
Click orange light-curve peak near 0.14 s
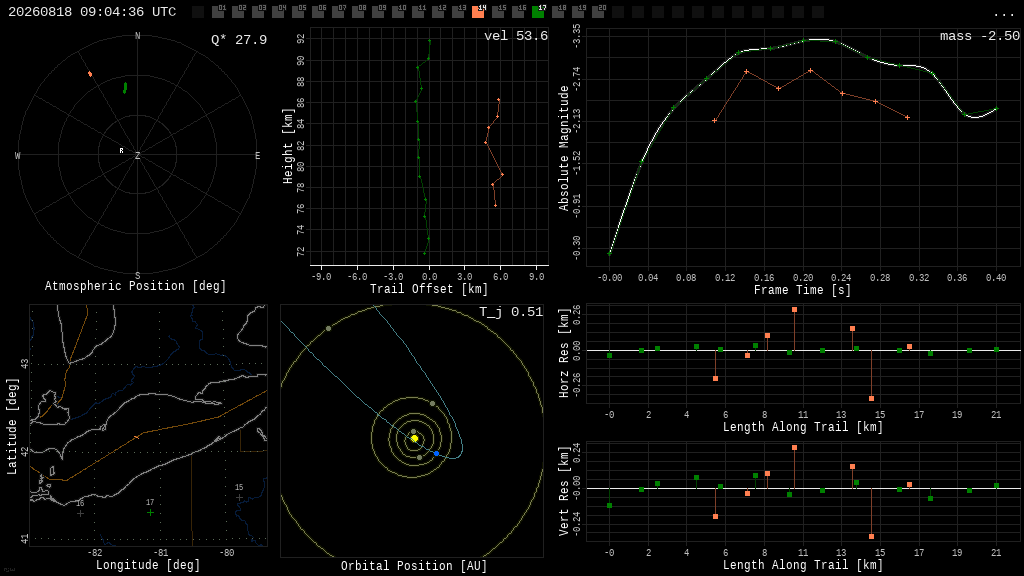pyautogui.click(x=746, y=72)
